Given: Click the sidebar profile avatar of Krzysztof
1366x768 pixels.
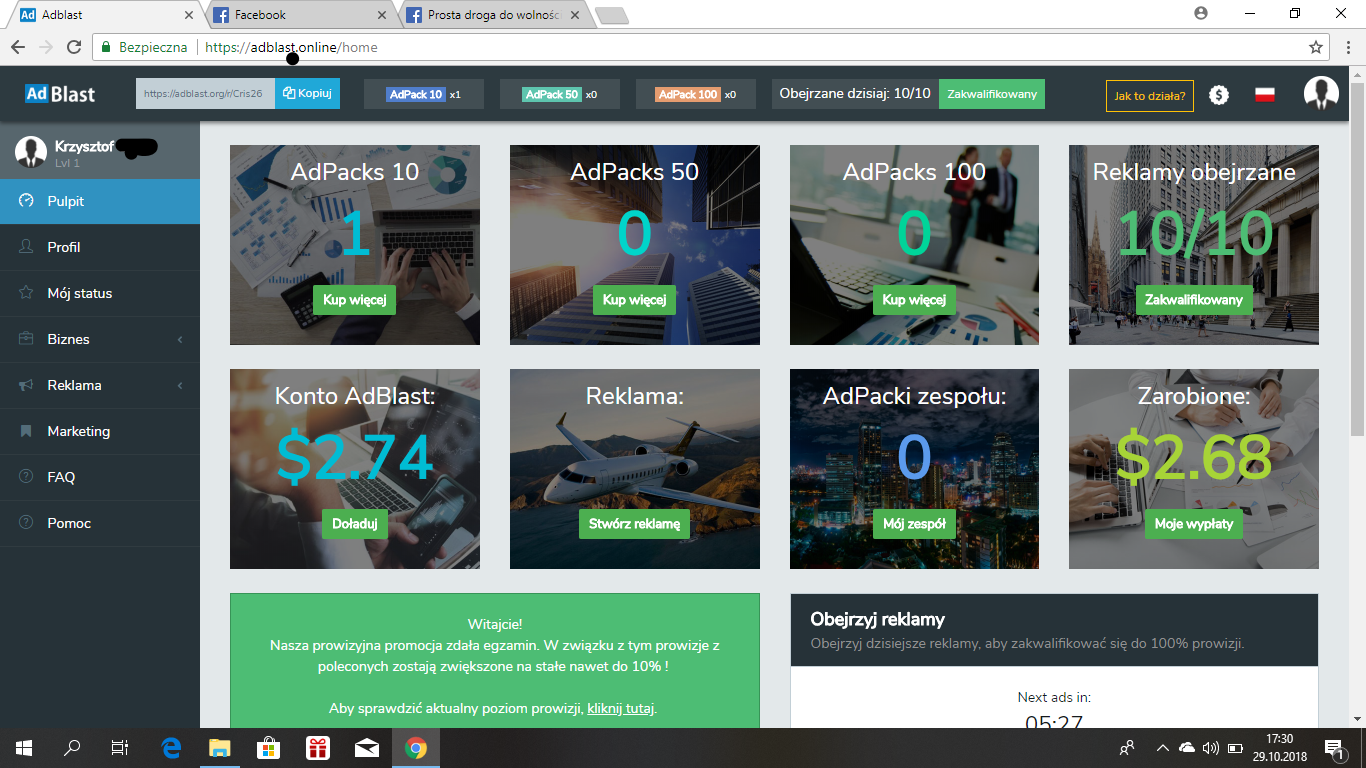Looking at the screenshot, I should coord(31,151).
